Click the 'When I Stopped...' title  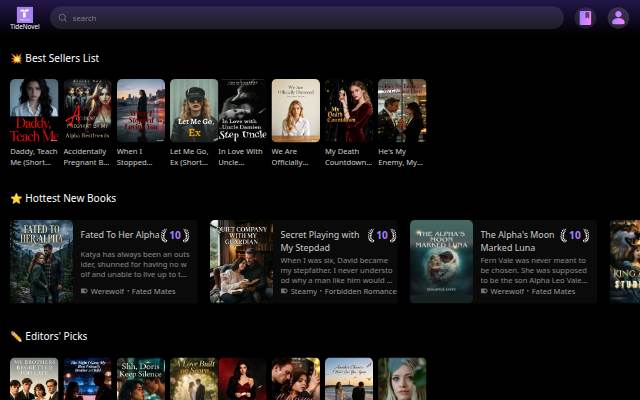click(x=134, y=157)
